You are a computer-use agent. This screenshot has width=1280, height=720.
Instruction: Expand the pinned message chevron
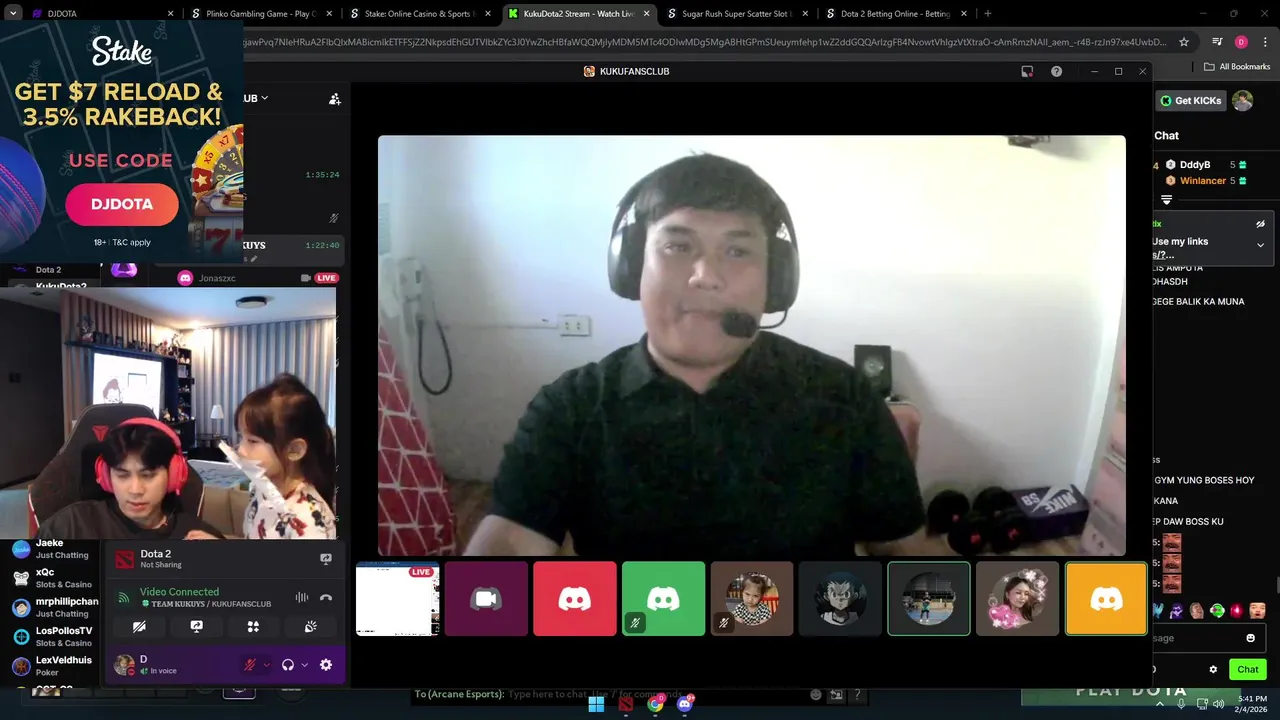pos(1260,245)
